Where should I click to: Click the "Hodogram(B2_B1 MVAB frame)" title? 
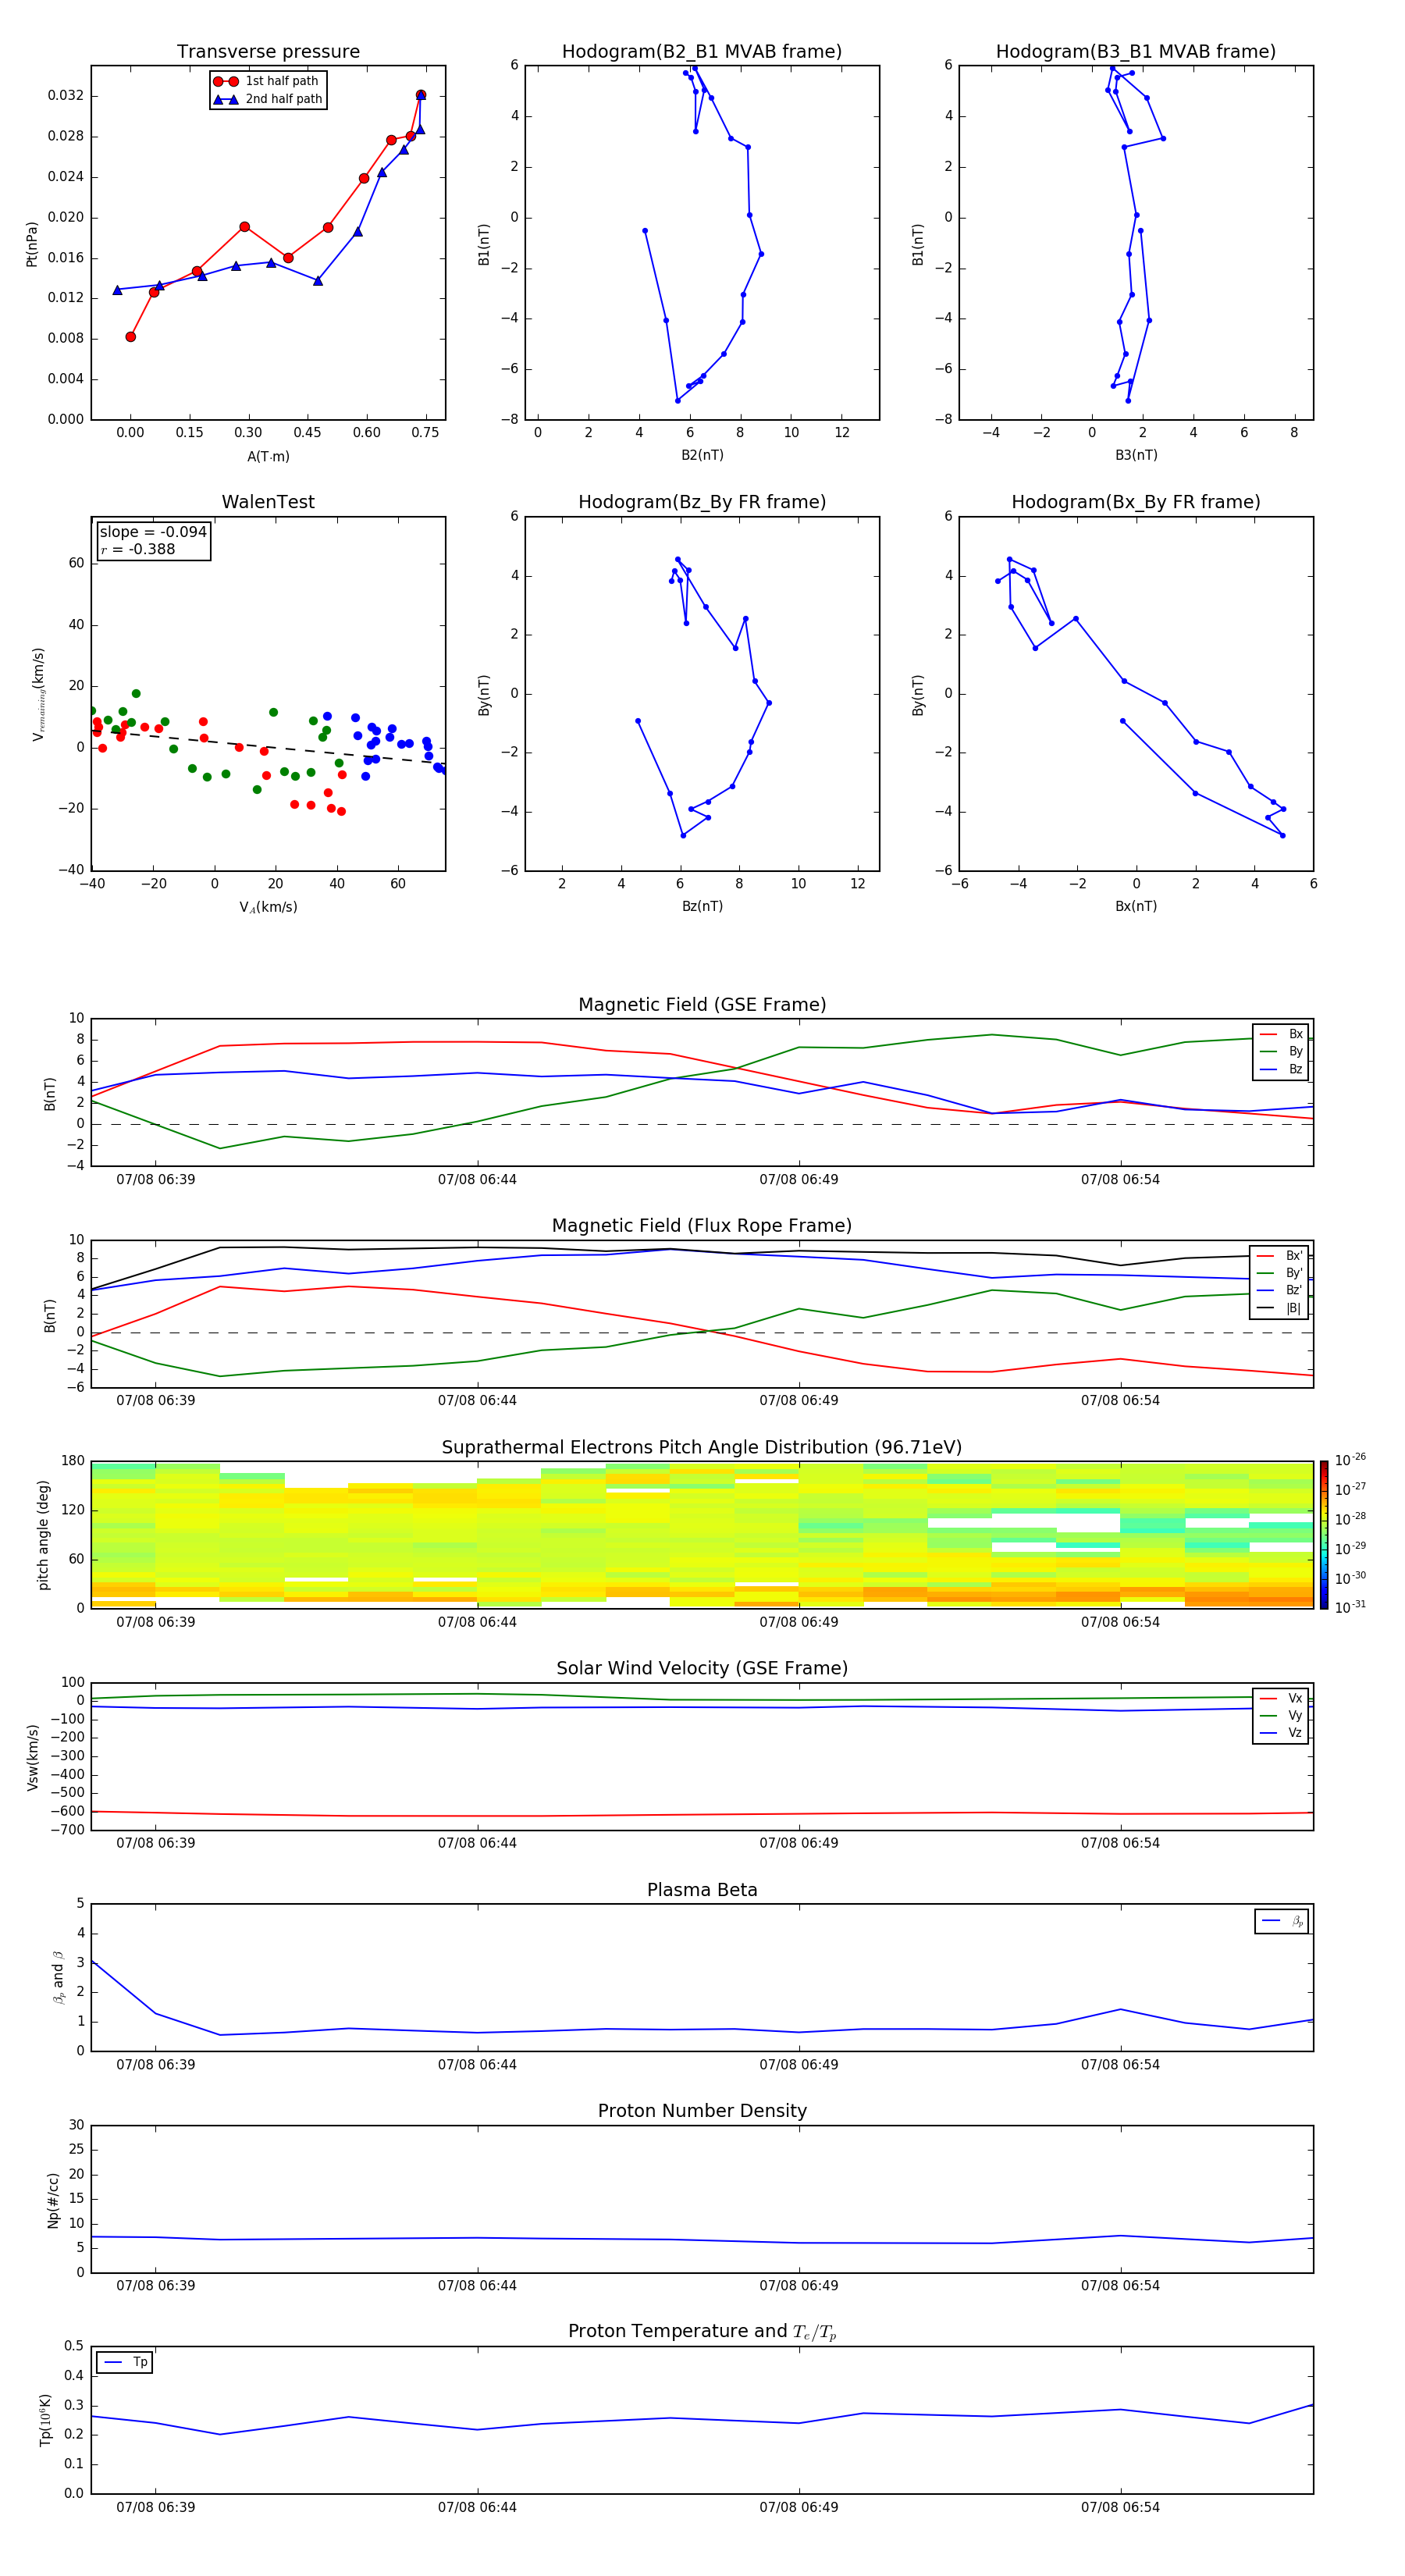point(702,52)
